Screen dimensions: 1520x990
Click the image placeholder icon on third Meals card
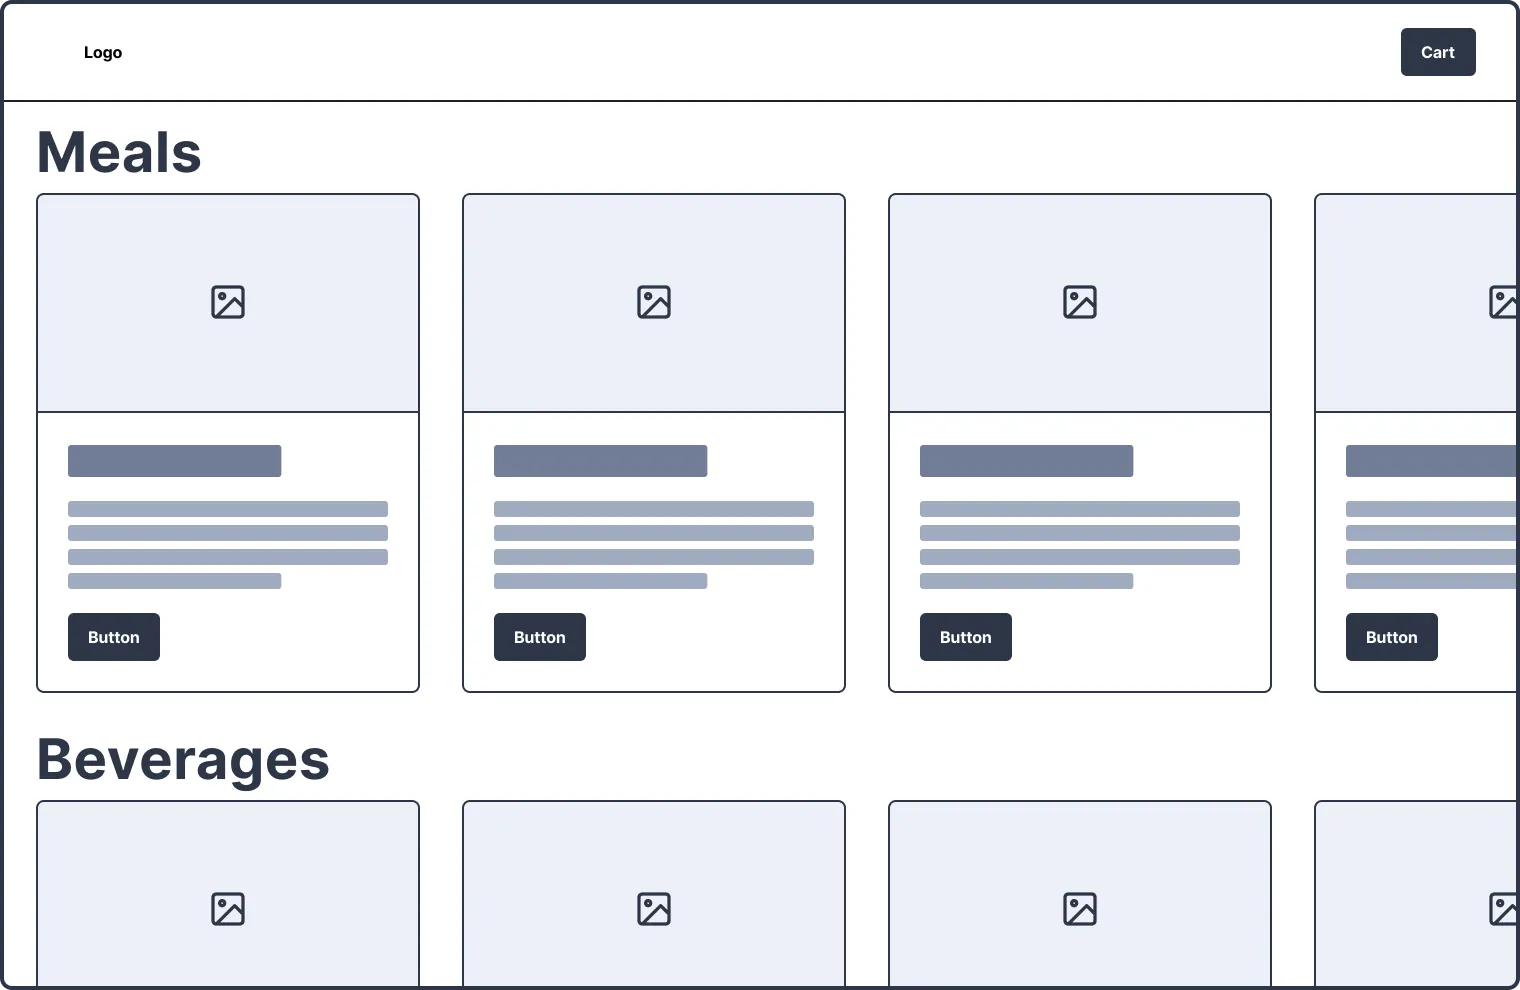(x=1079, y=301)
